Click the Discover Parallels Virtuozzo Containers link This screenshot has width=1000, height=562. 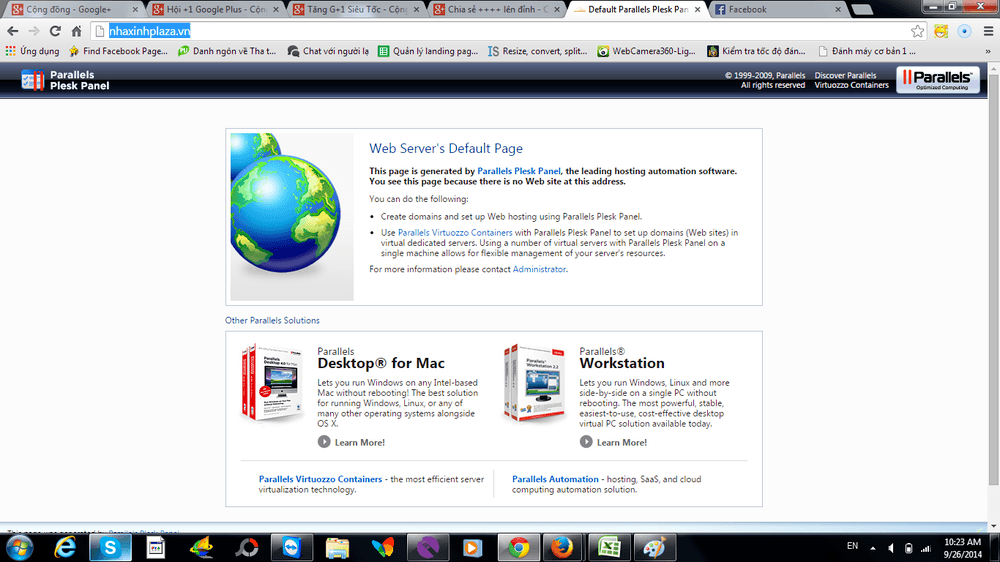(851, 80)
